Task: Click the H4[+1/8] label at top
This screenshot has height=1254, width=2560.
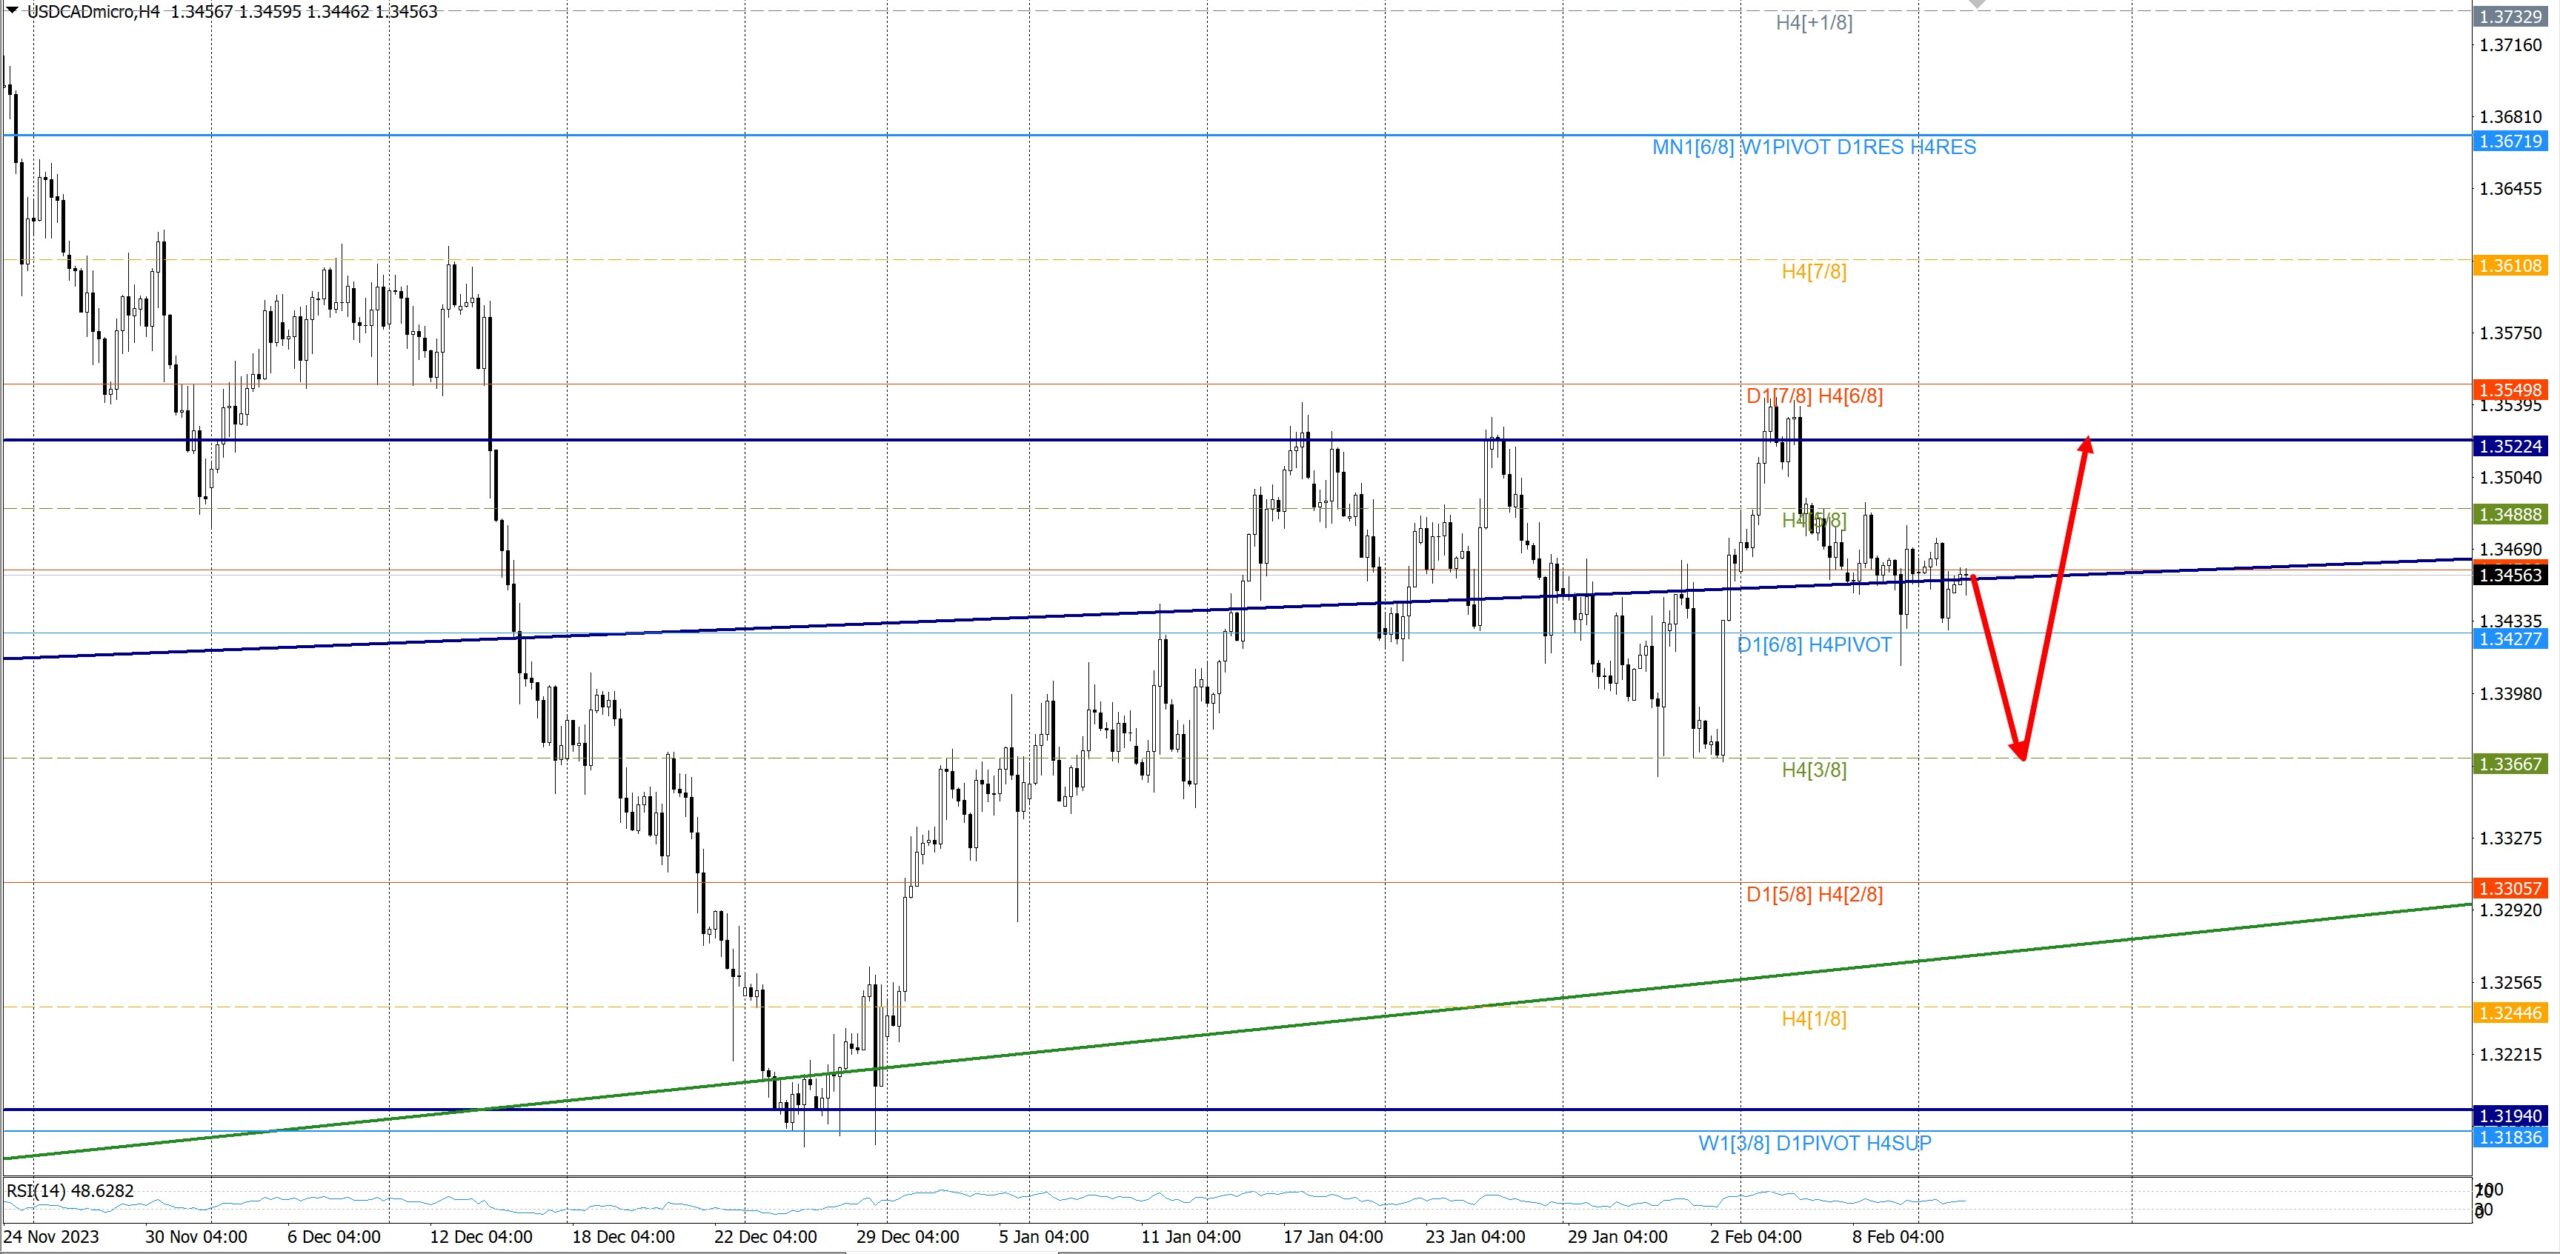Action: pos(1813,23)
